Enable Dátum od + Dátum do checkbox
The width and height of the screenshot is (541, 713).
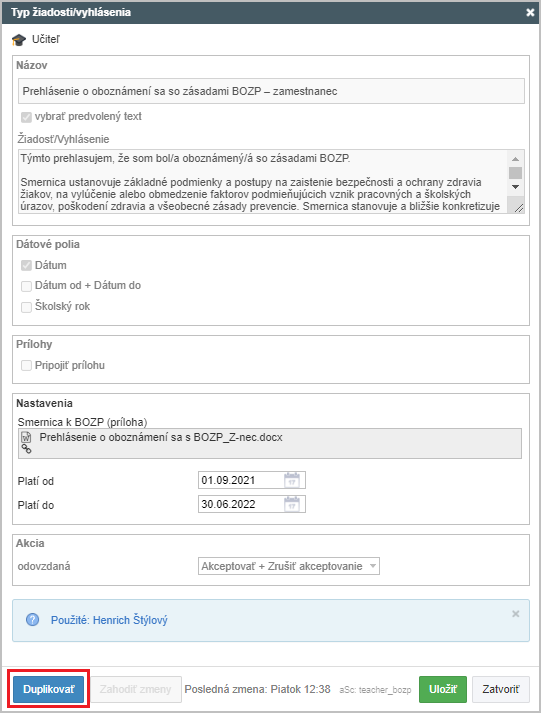(26, 286)
